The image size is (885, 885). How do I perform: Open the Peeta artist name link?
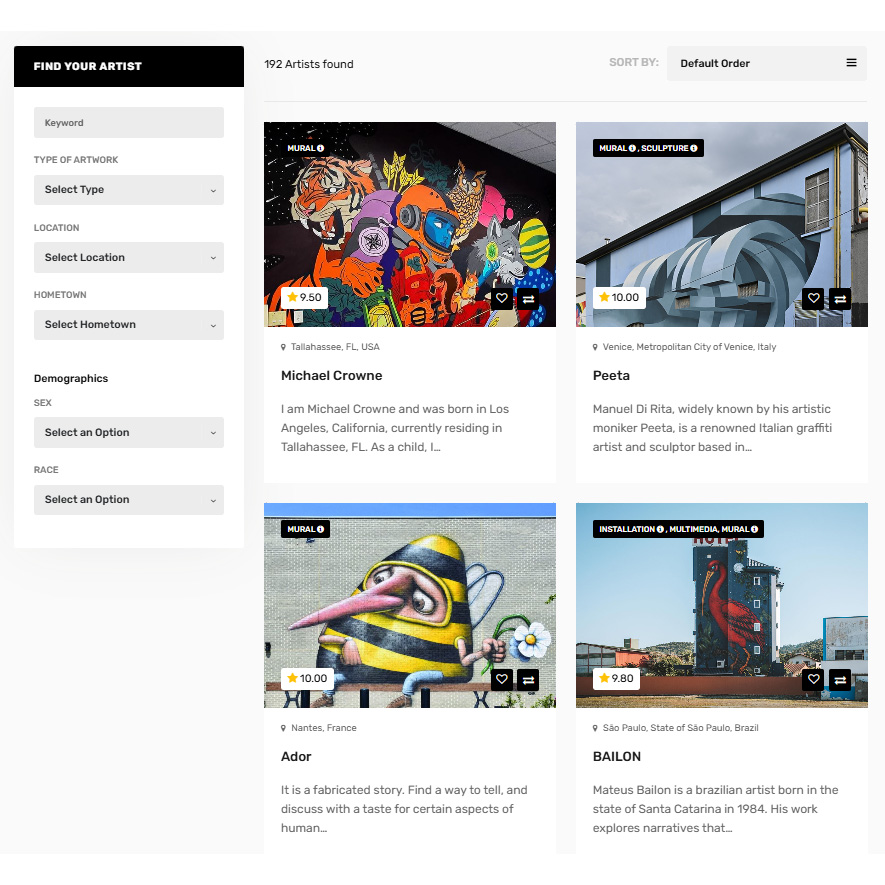[611, 376]
